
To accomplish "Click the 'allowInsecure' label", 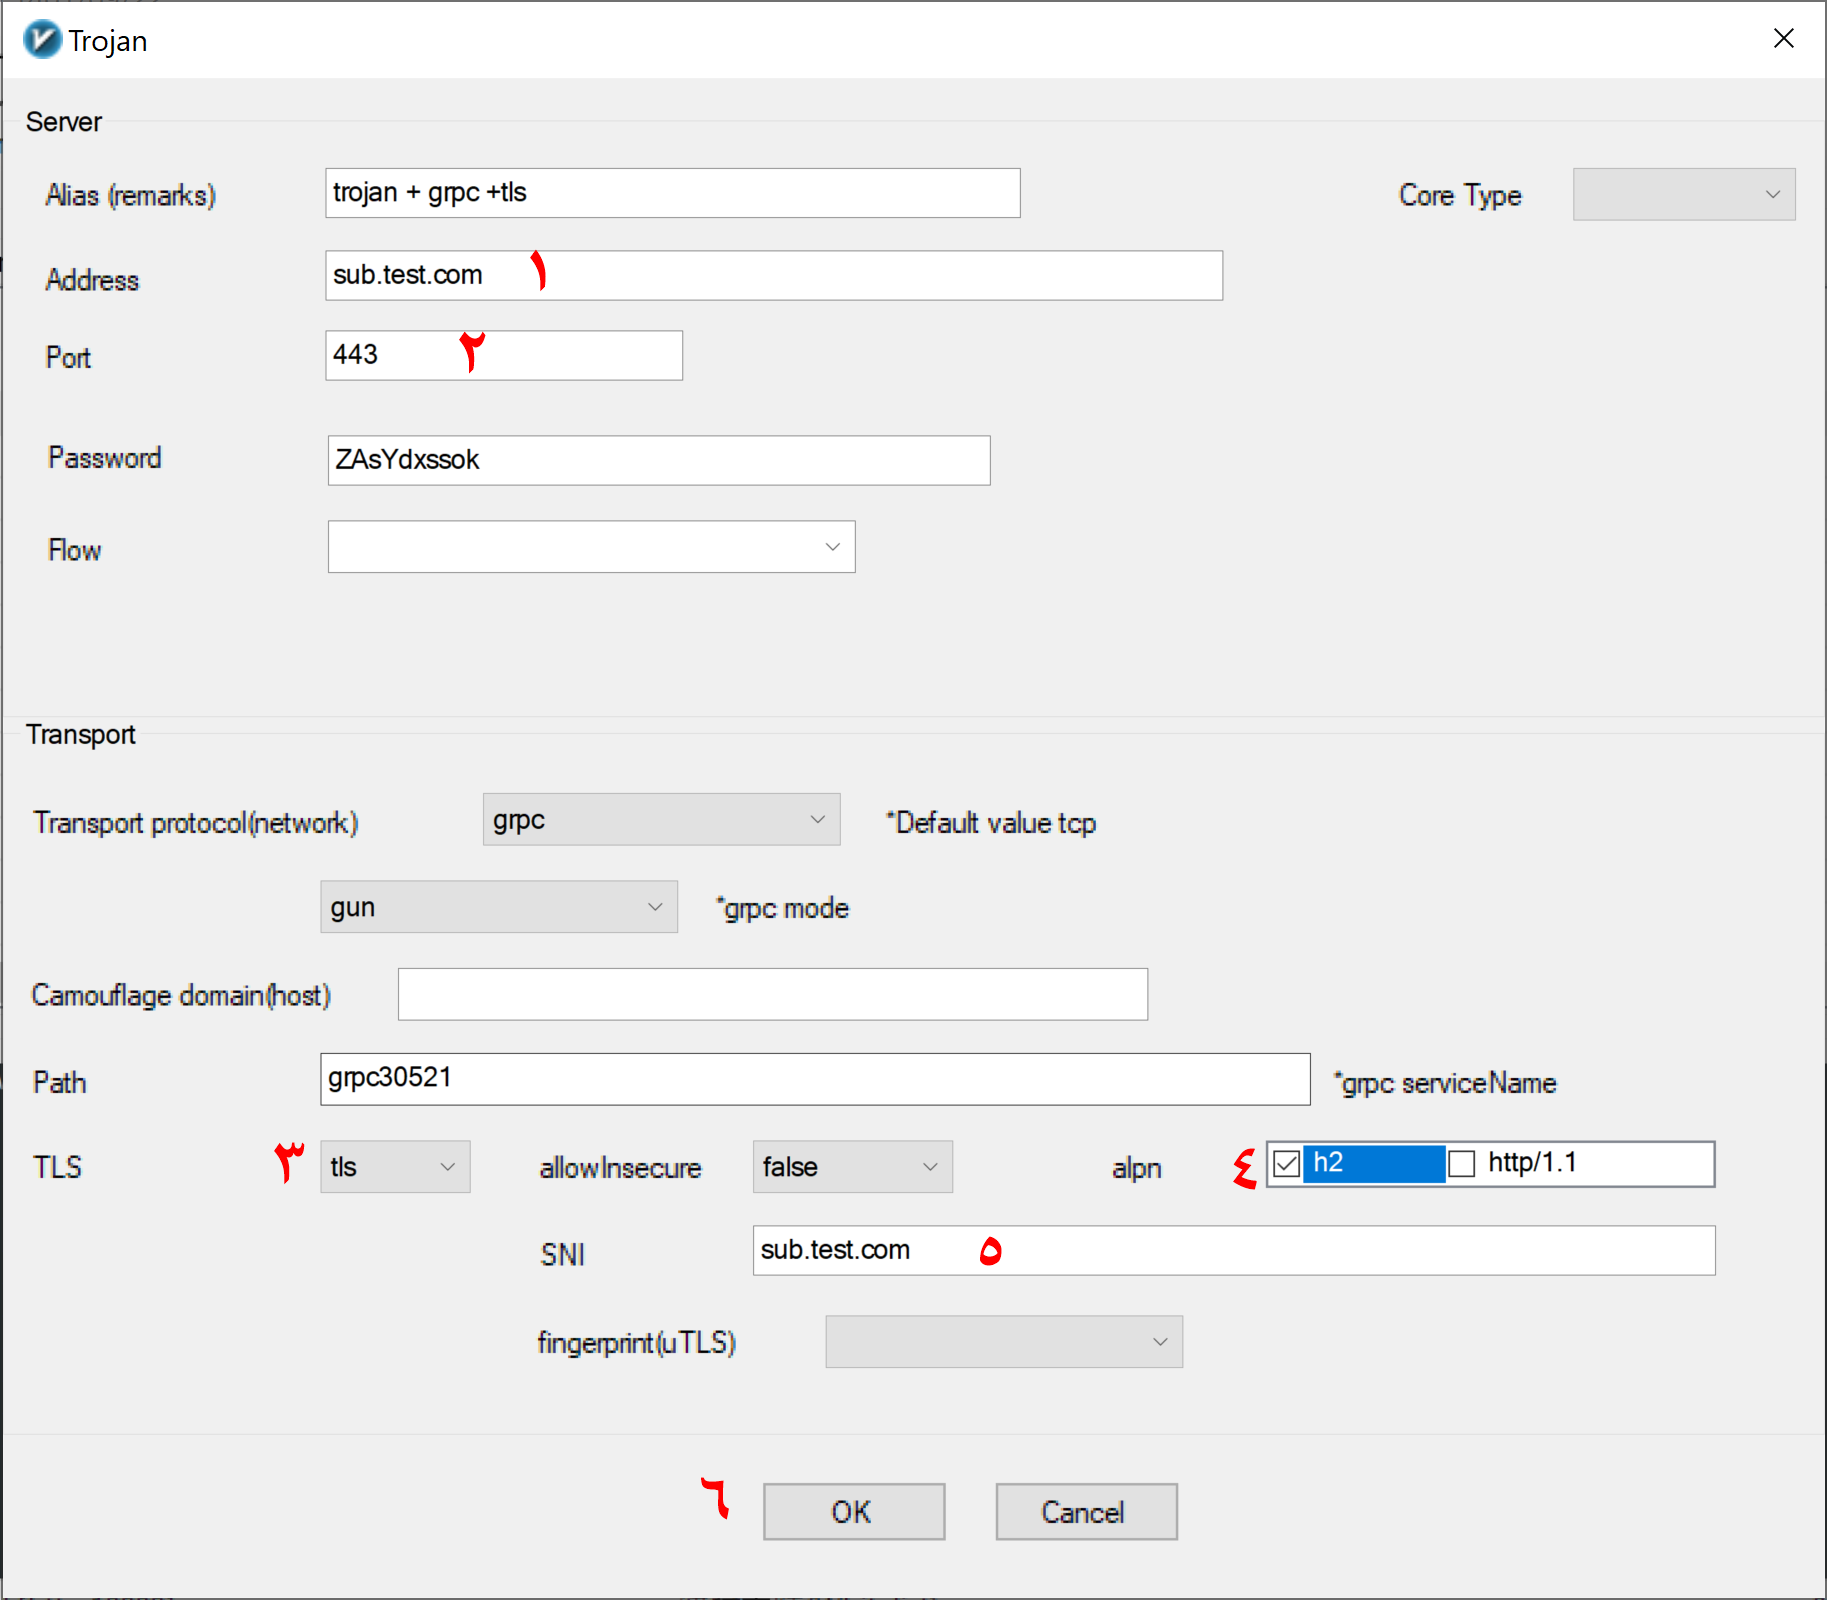I will click(620, 1168).
